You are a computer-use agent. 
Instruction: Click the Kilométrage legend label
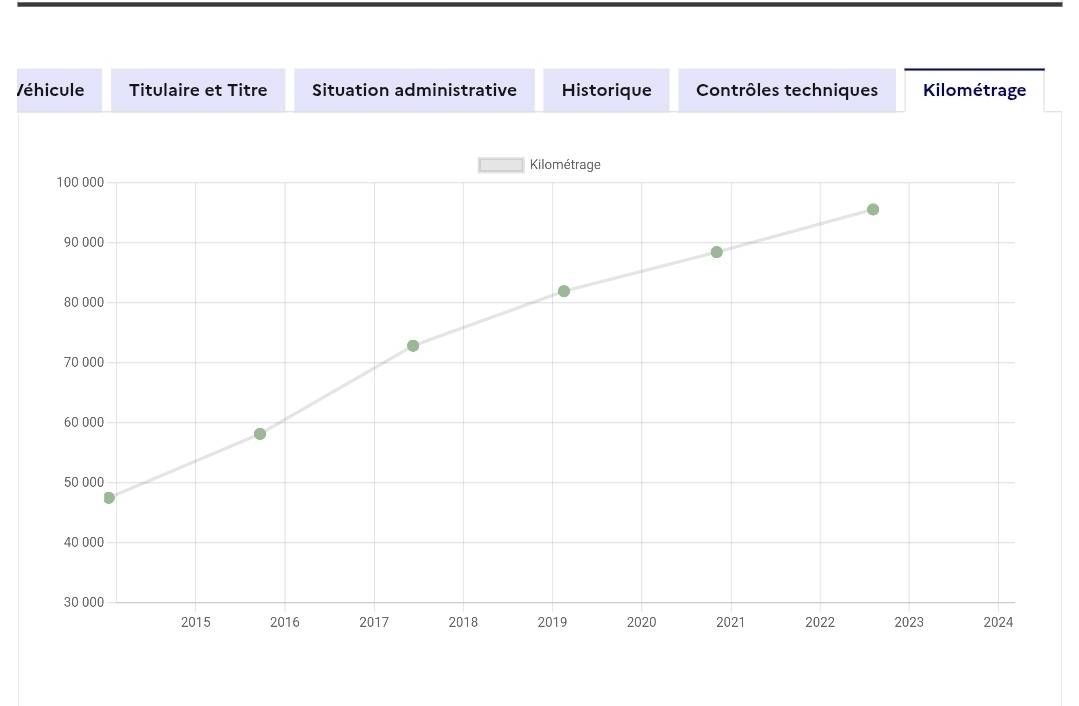565,165
